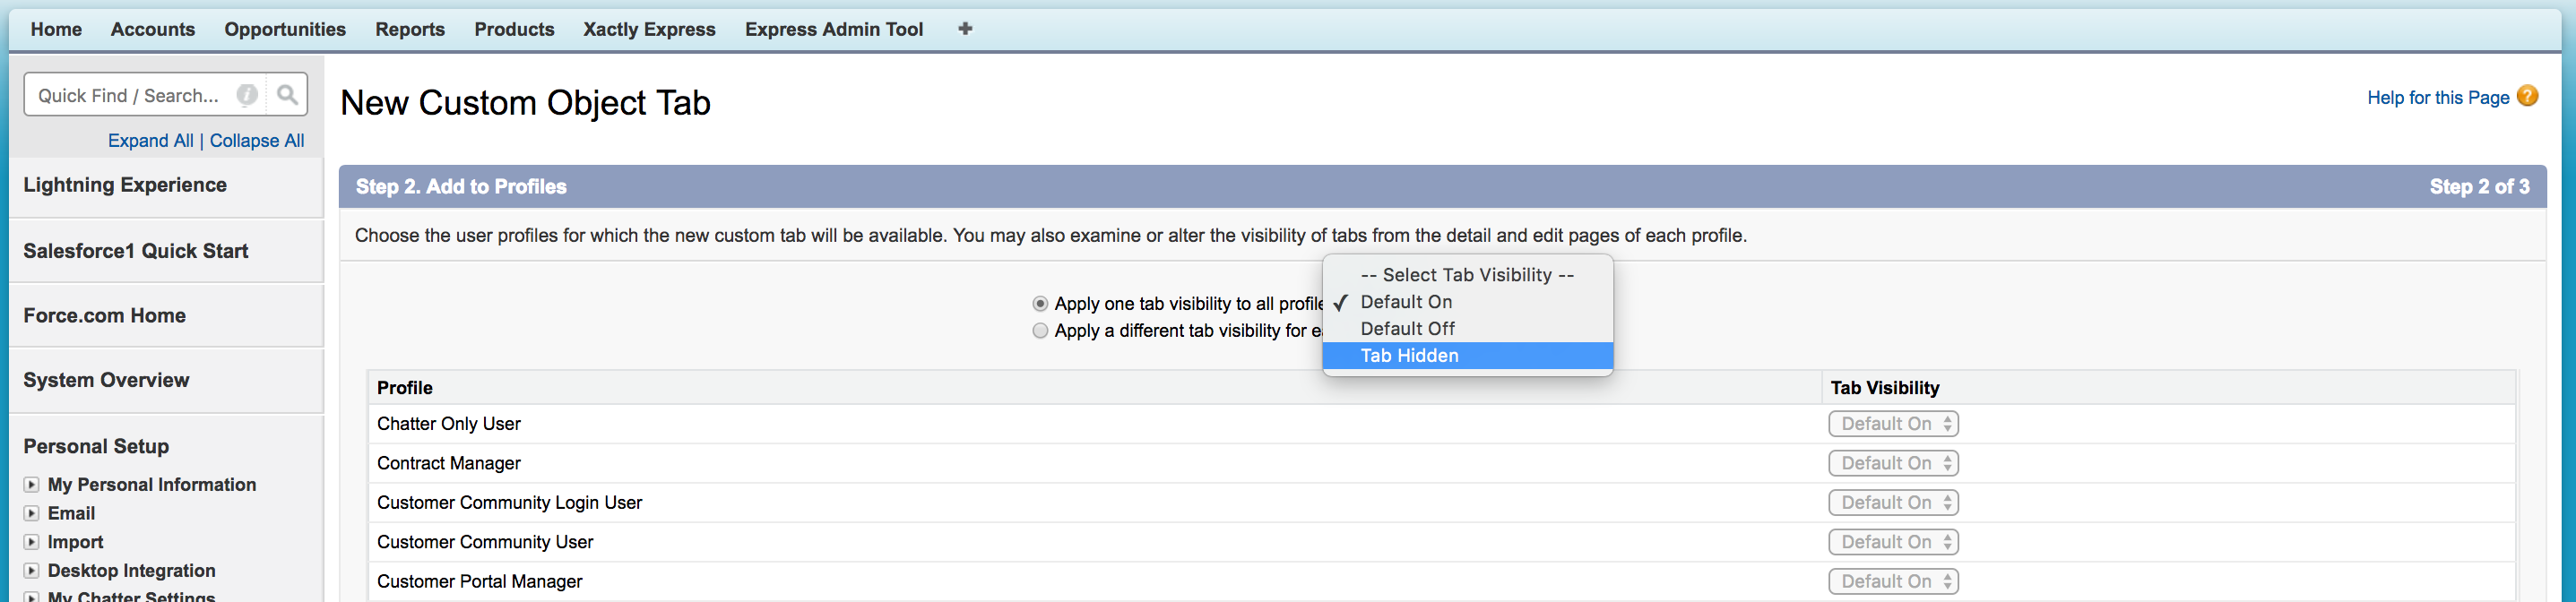Image resolution: width=2576 pixels, height=602 pixels.
Task: Click the Collapse All link
Action: click(257, 141)
